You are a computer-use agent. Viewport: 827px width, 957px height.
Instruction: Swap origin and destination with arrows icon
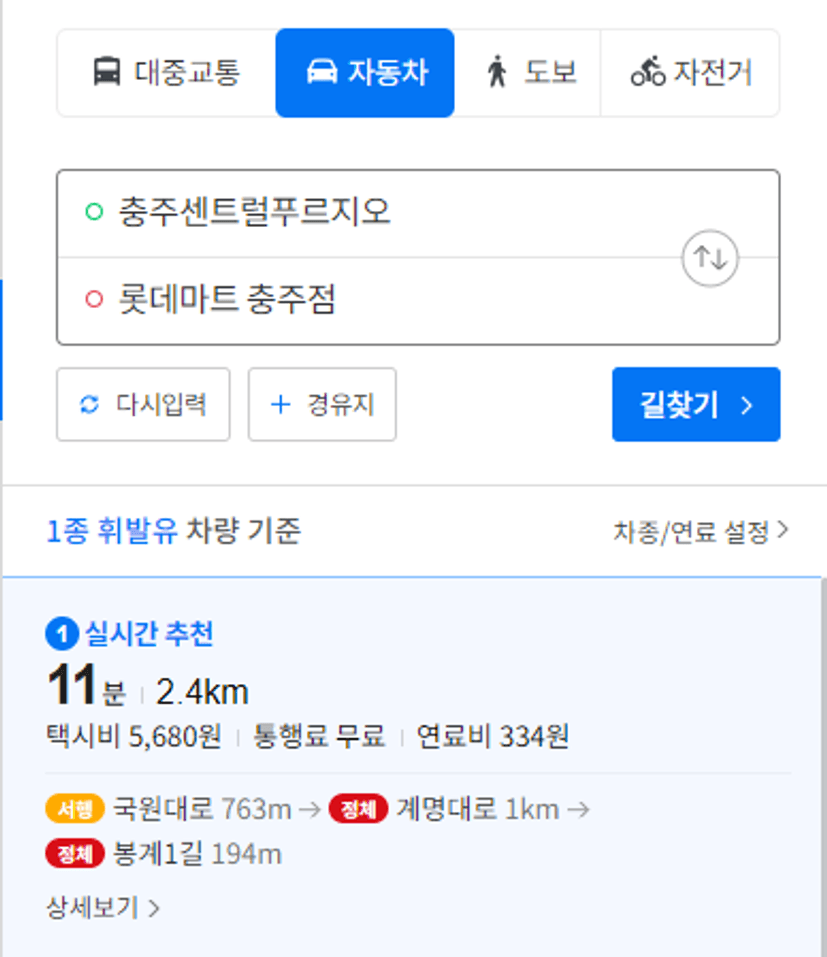tap(710, 258)
